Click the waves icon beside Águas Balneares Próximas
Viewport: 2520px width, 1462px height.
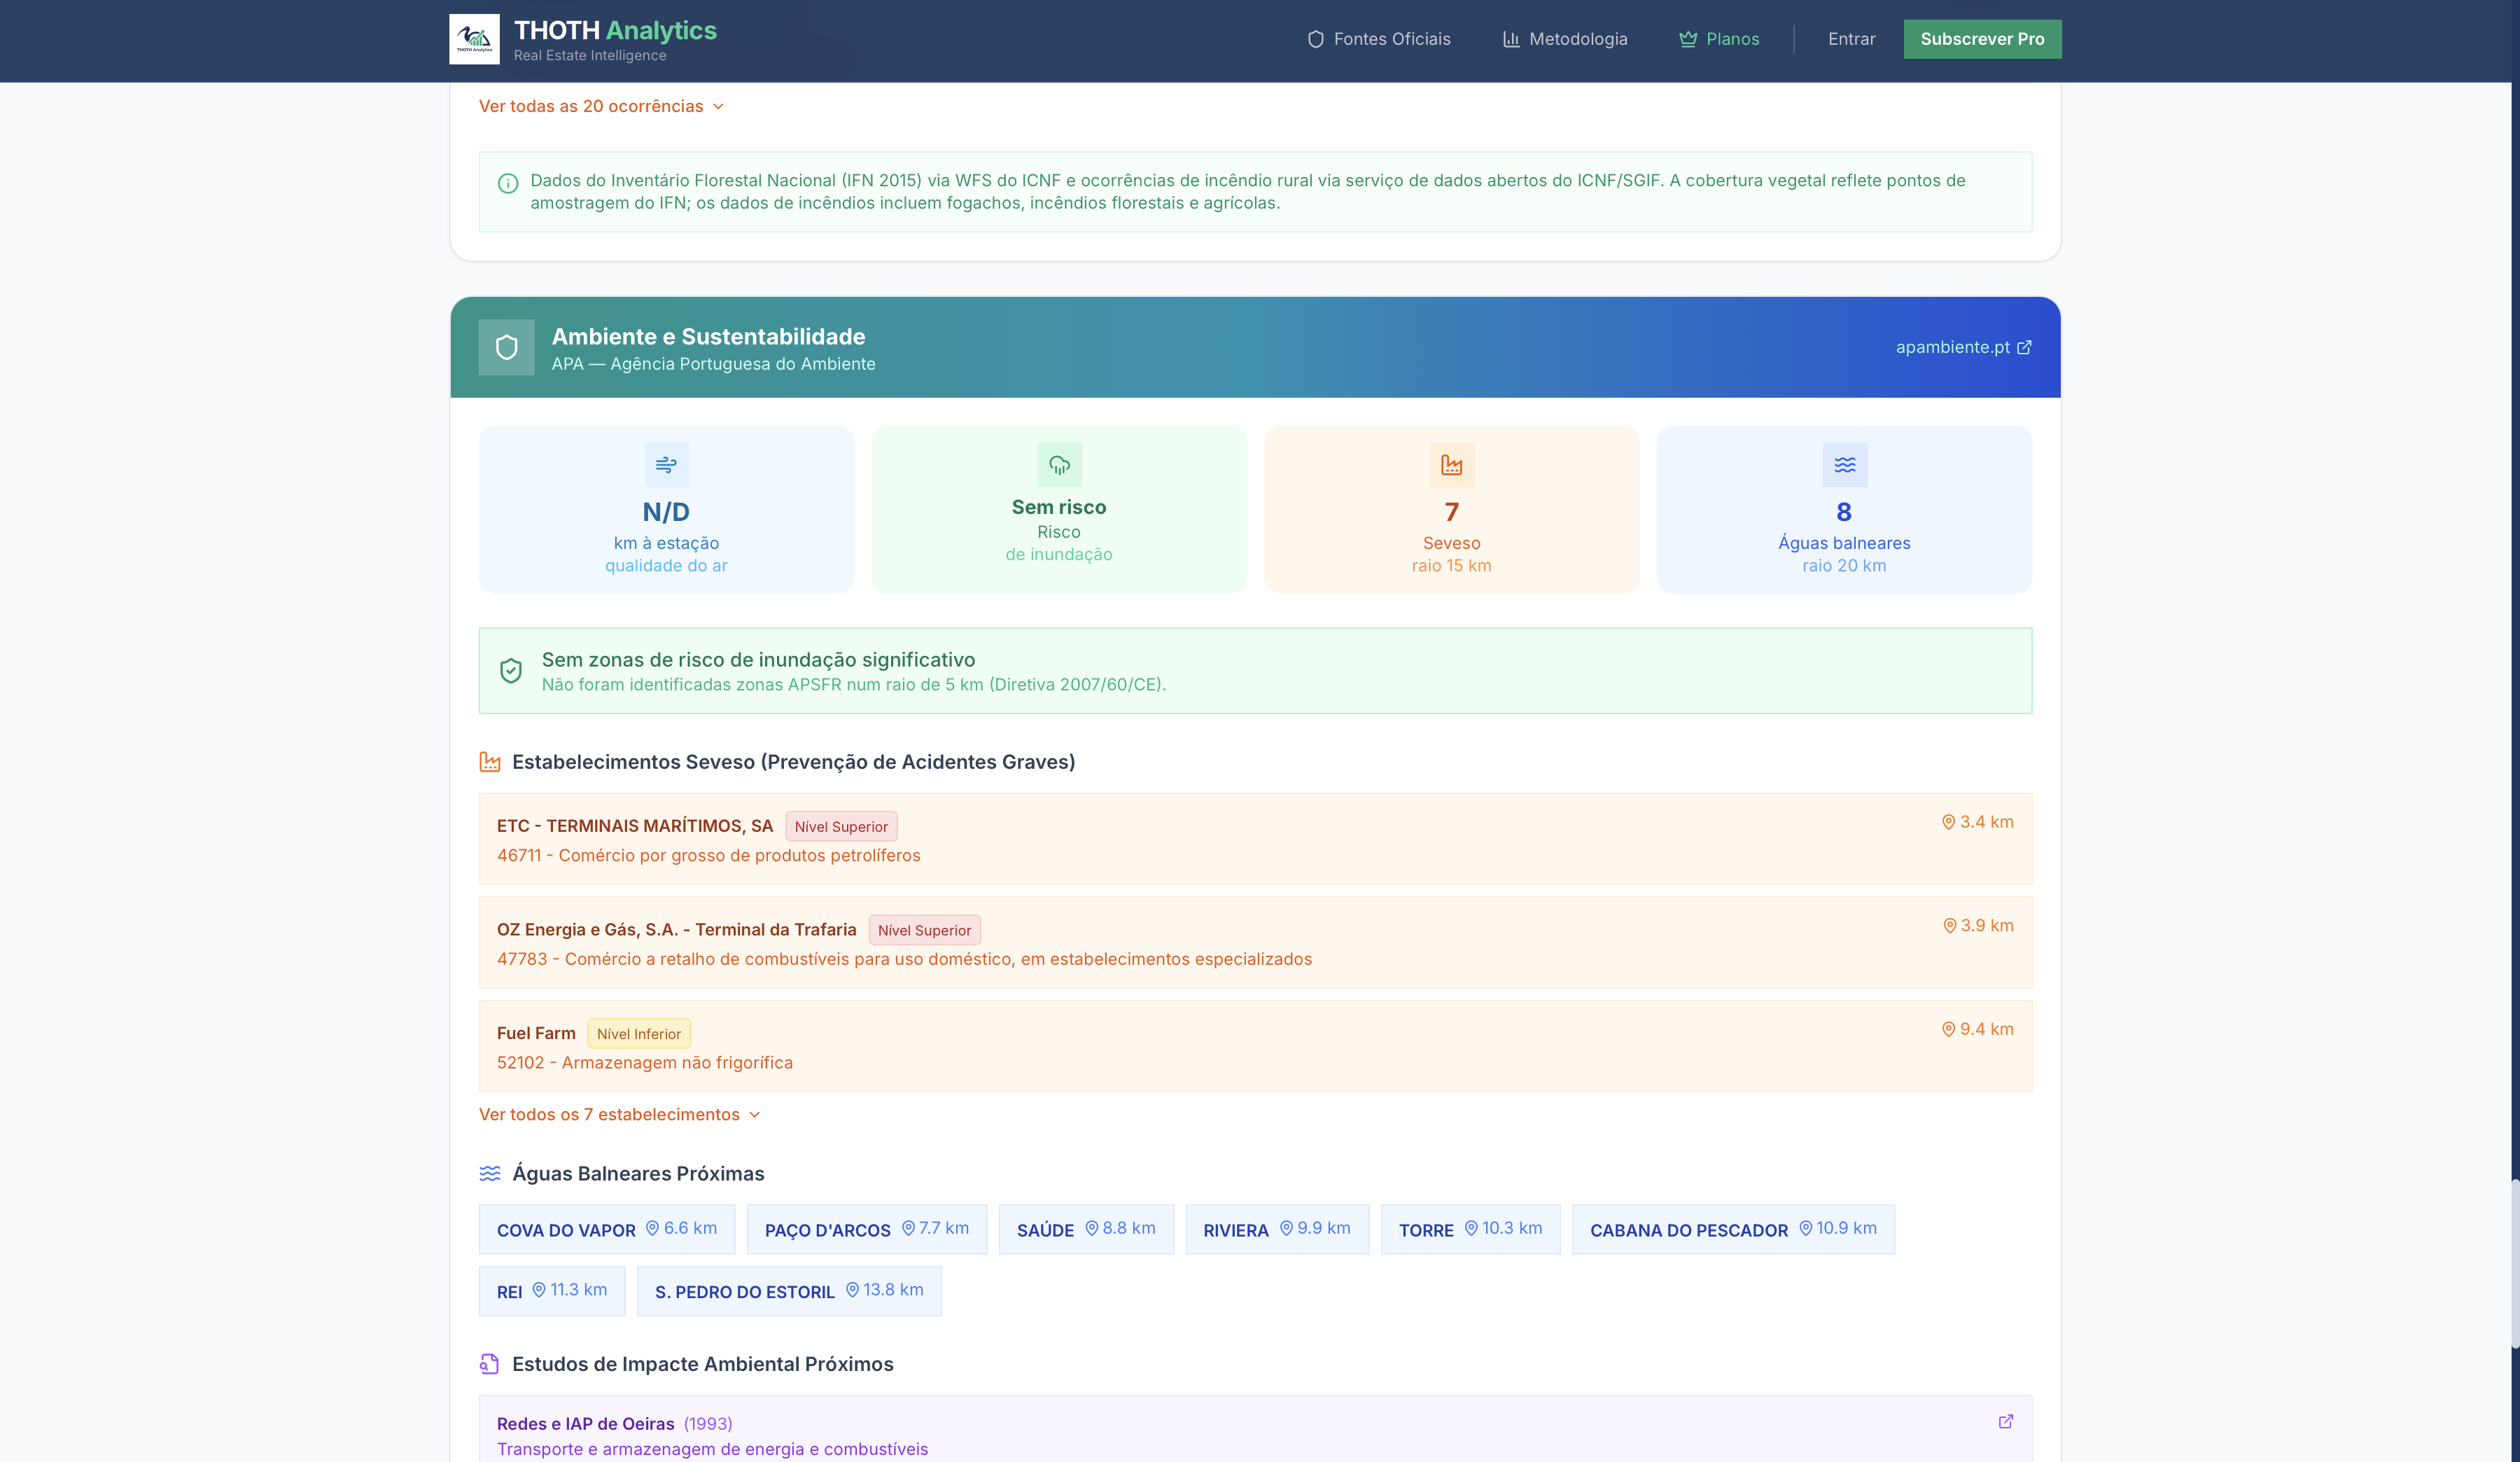click(x=490, y=1174)
